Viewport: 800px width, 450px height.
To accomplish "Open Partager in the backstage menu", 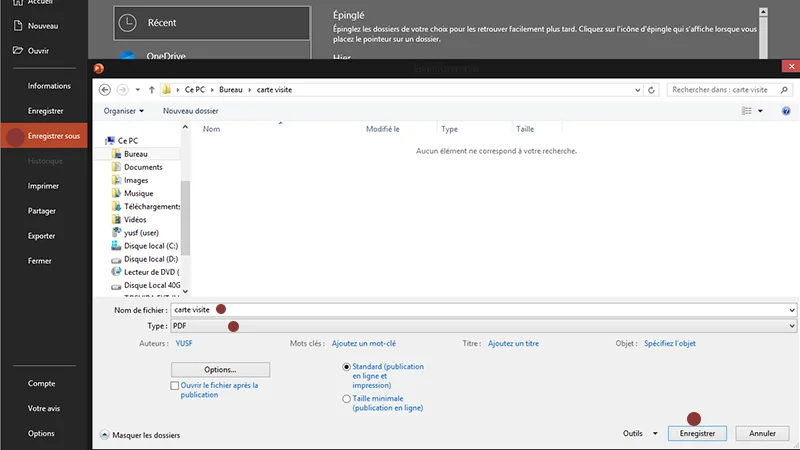I will pyautogui.click(x=42, y=211).
